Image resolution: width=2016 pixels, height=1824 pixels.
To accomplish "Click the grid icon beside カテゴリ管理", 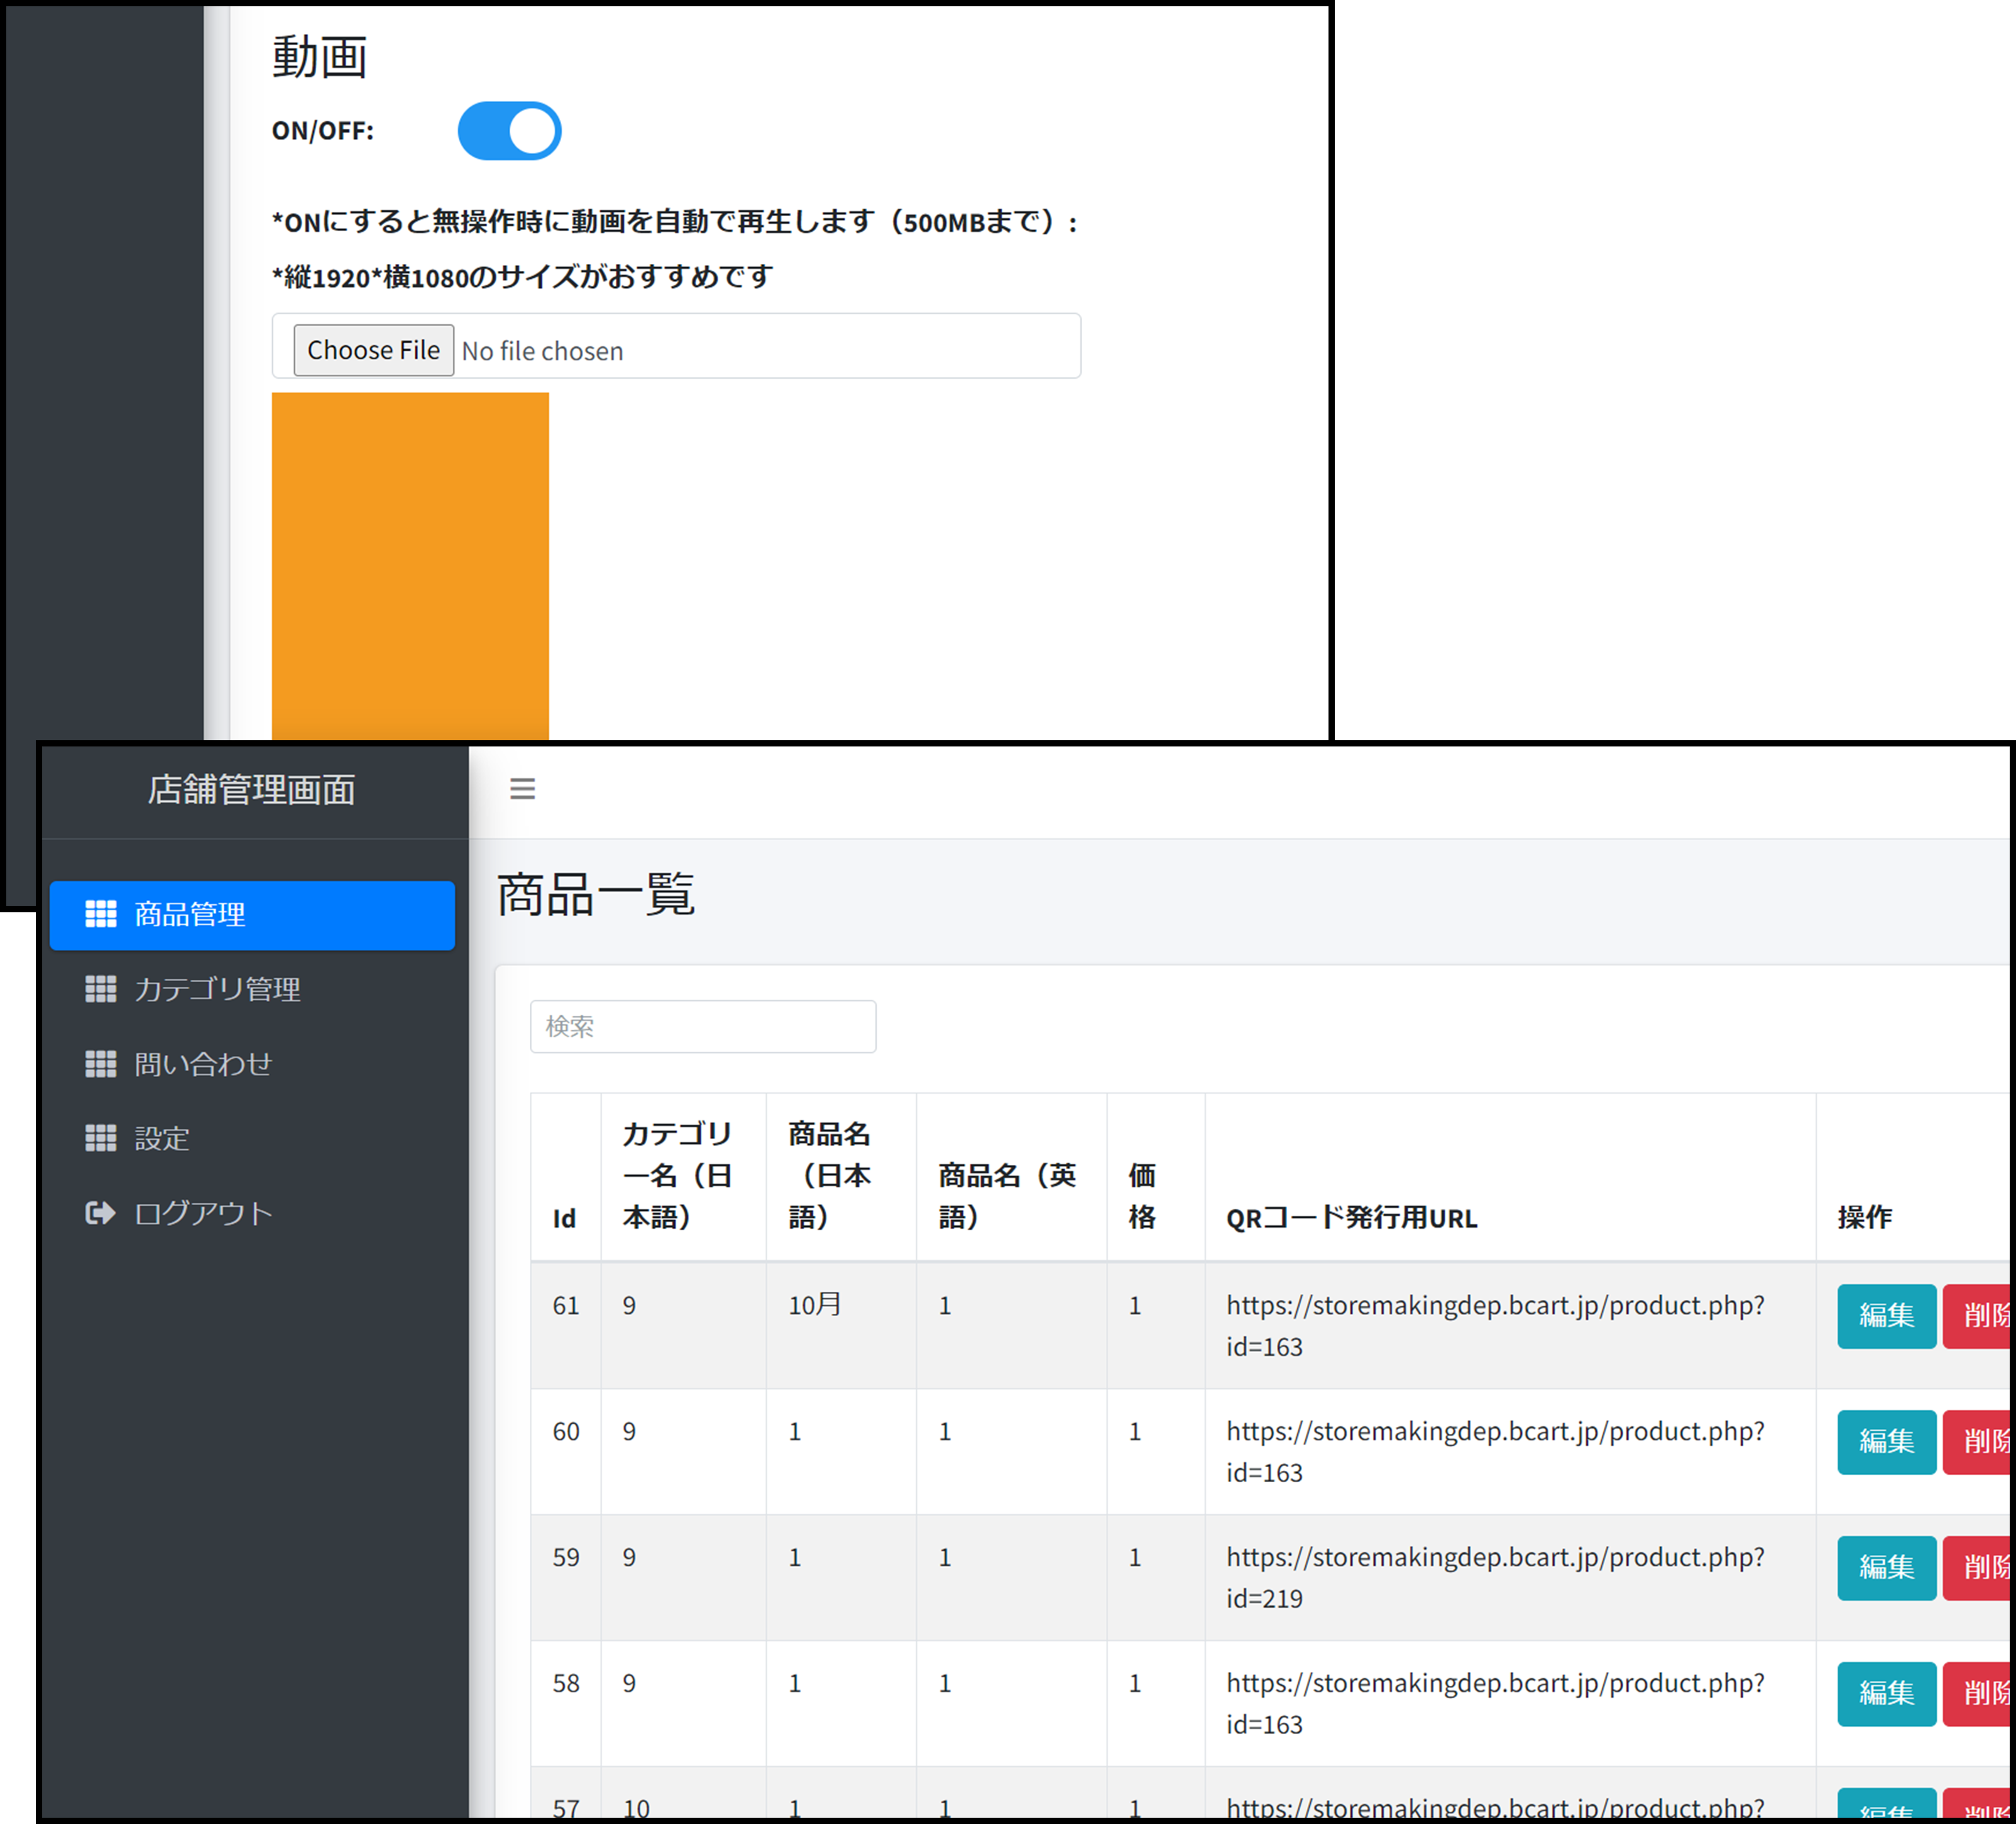I will (100, 989).
